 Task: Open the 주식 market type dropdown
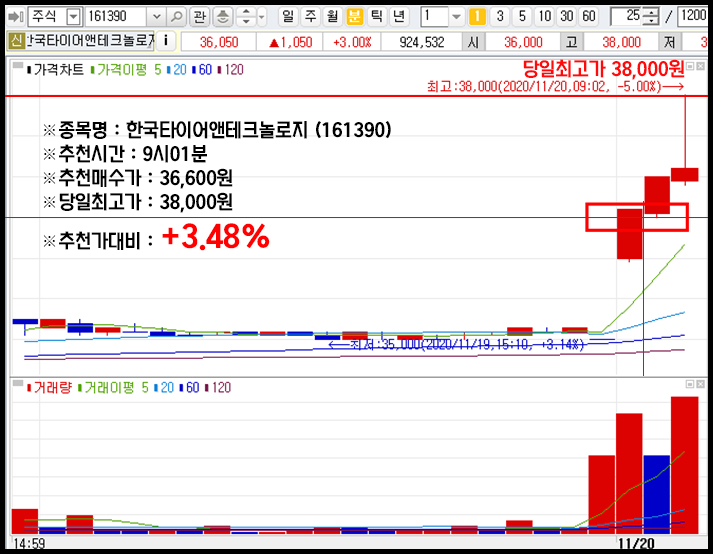click(x=73, y=17)
